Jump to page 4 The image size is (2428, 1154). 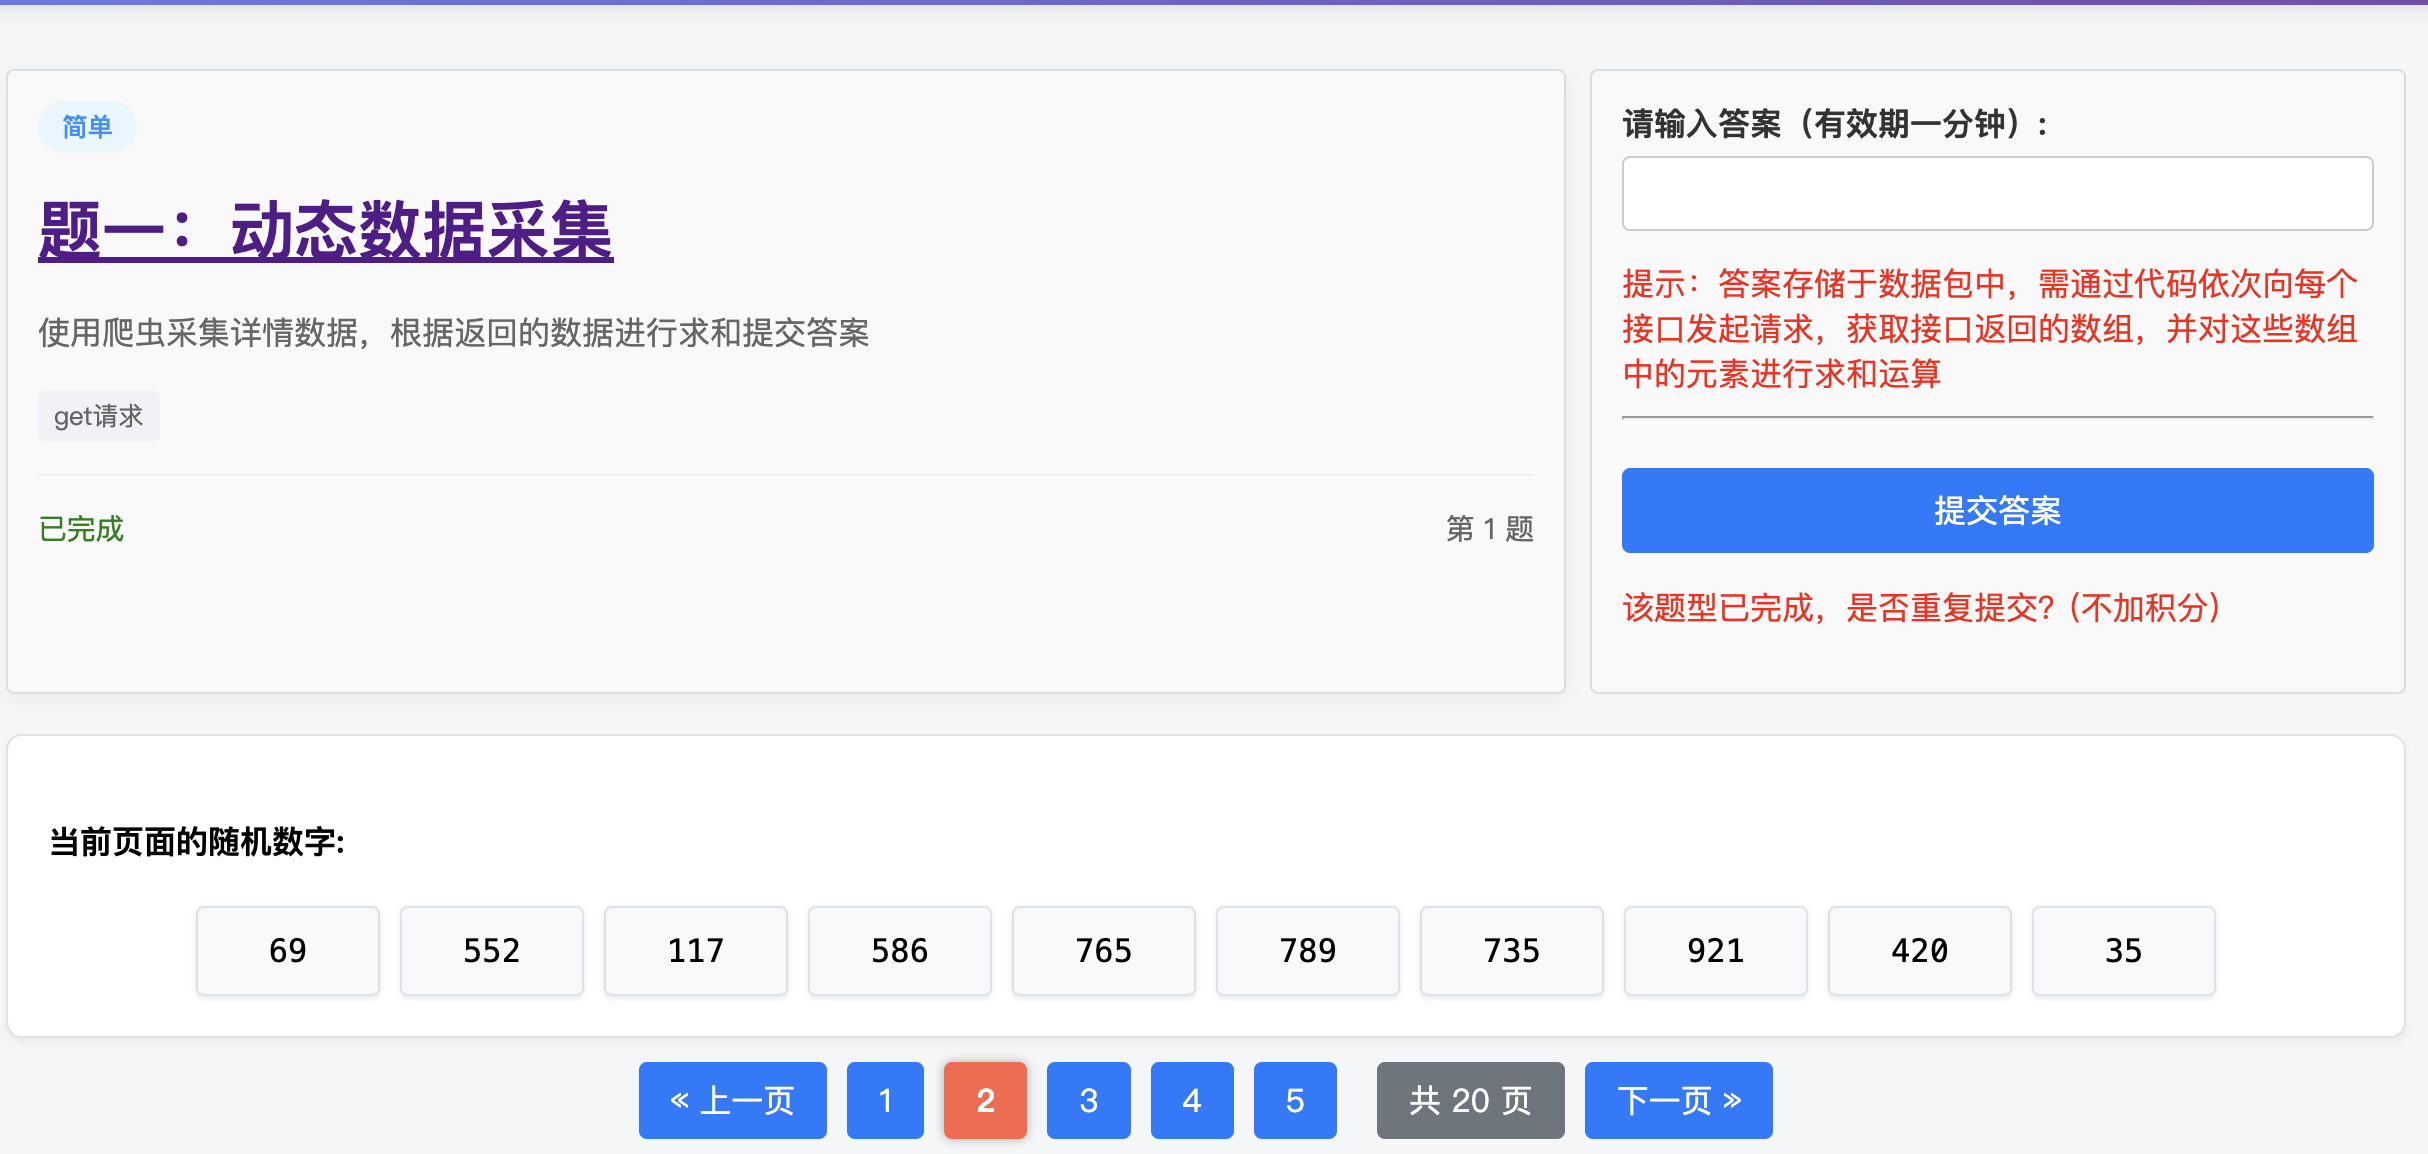[1191, 1100]
